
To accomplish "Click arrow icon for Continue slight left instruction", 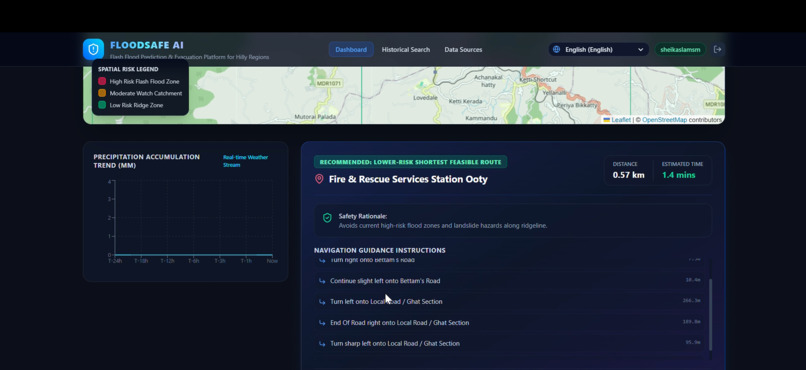I will 322,281.
